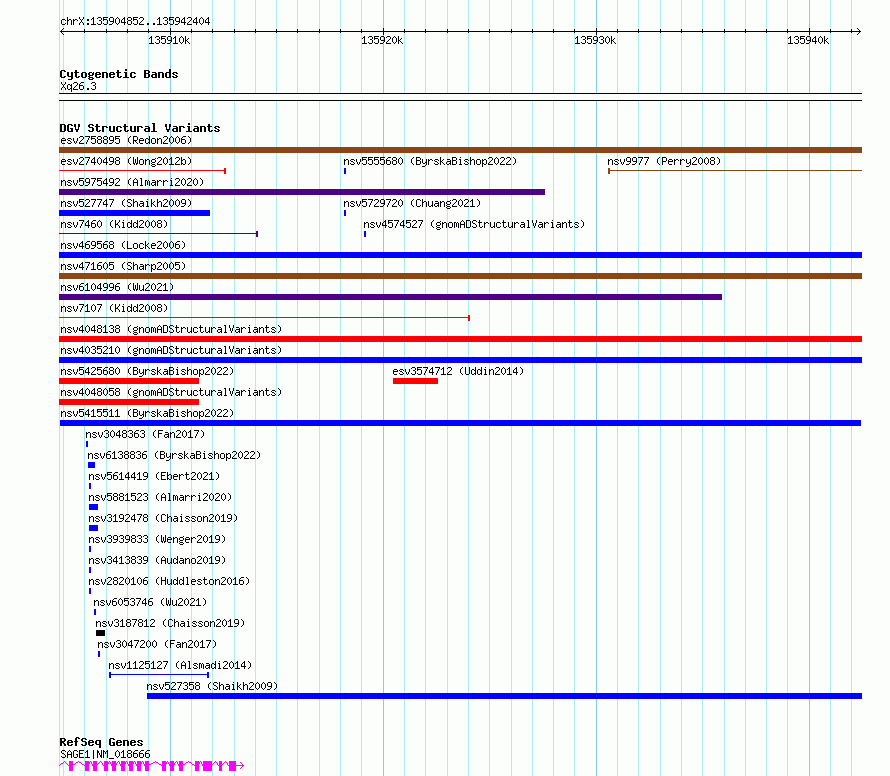Click the nsv9977 (Perry2008) variant label
This screenshot has height=776, width=890.
click(x=664, y=161)
